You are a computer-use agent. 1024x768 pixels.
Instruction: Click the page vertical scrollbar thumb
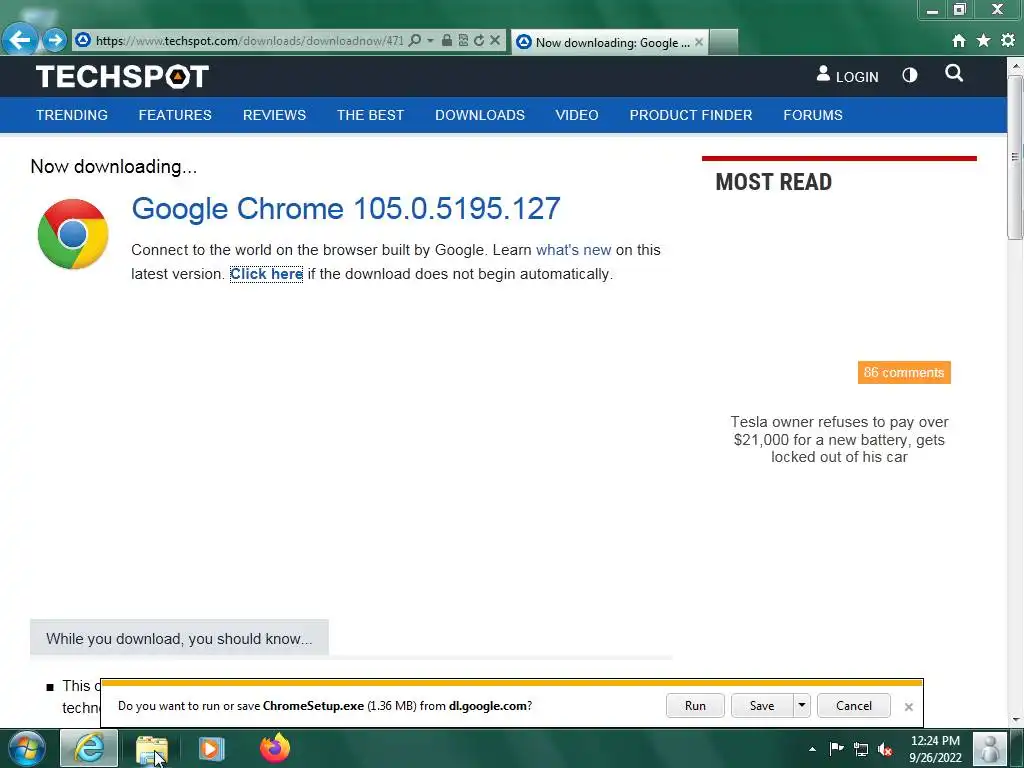[x=1015, y=157]
